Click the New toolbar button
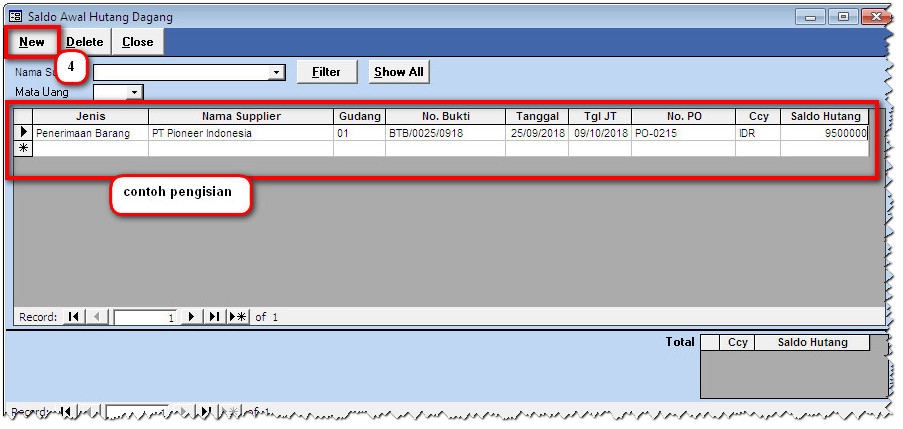903x429 pixels. coord(32,42)
